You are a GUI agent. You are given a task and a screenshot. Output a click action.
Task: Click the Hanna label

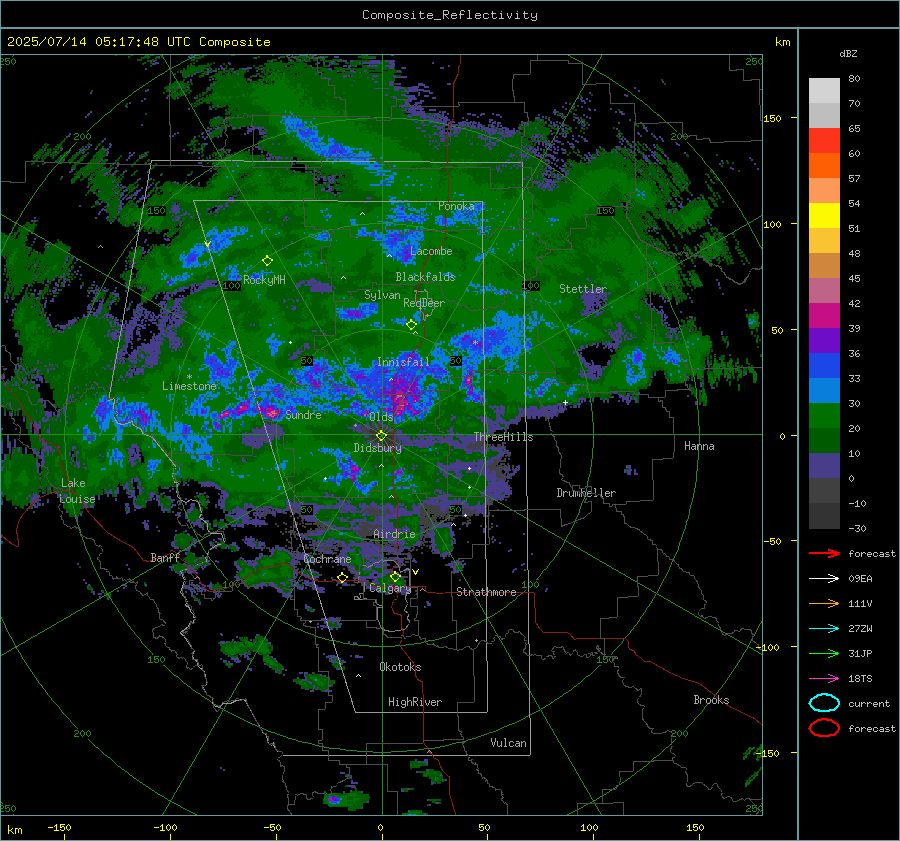point(699,446)
